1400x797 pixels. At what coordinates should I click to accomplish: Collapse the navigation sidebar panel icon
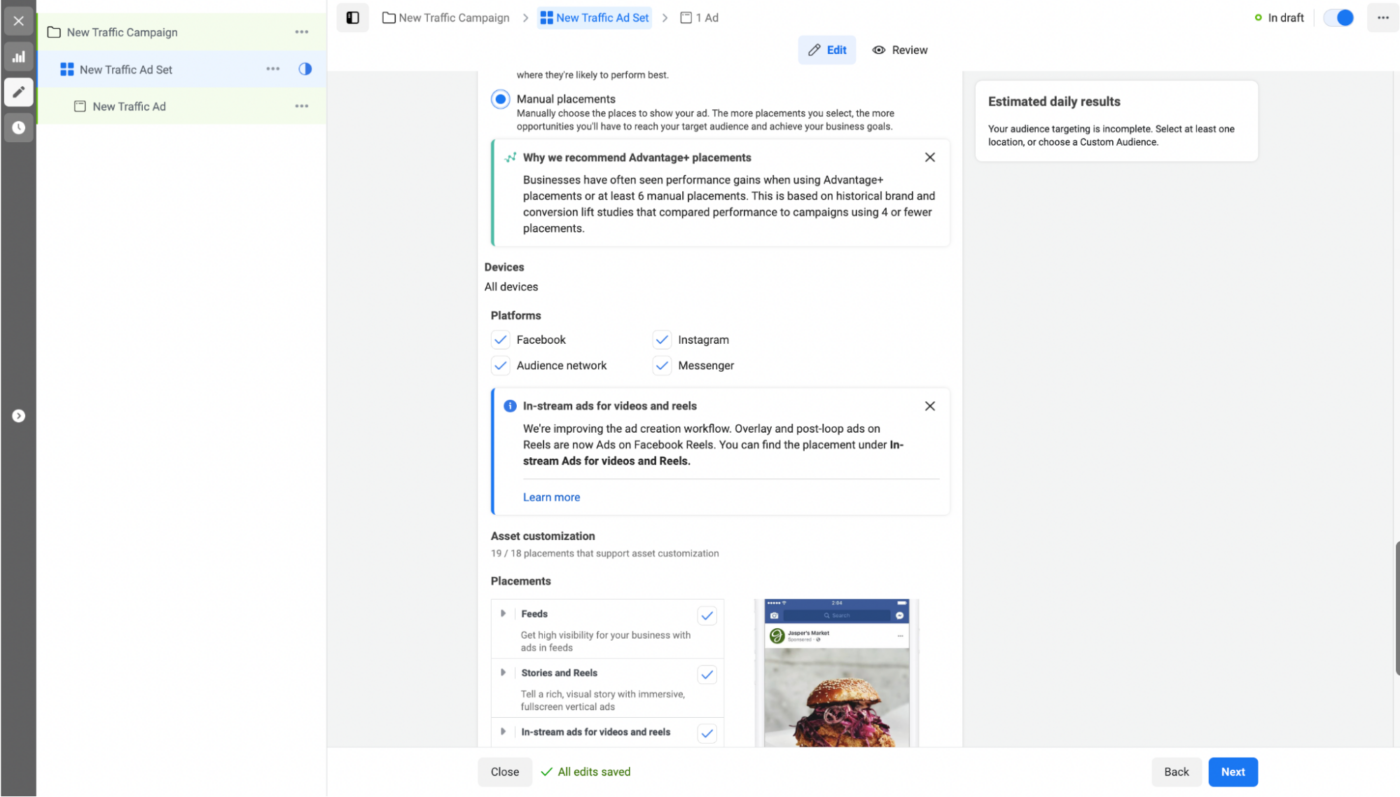pos(353,17)
